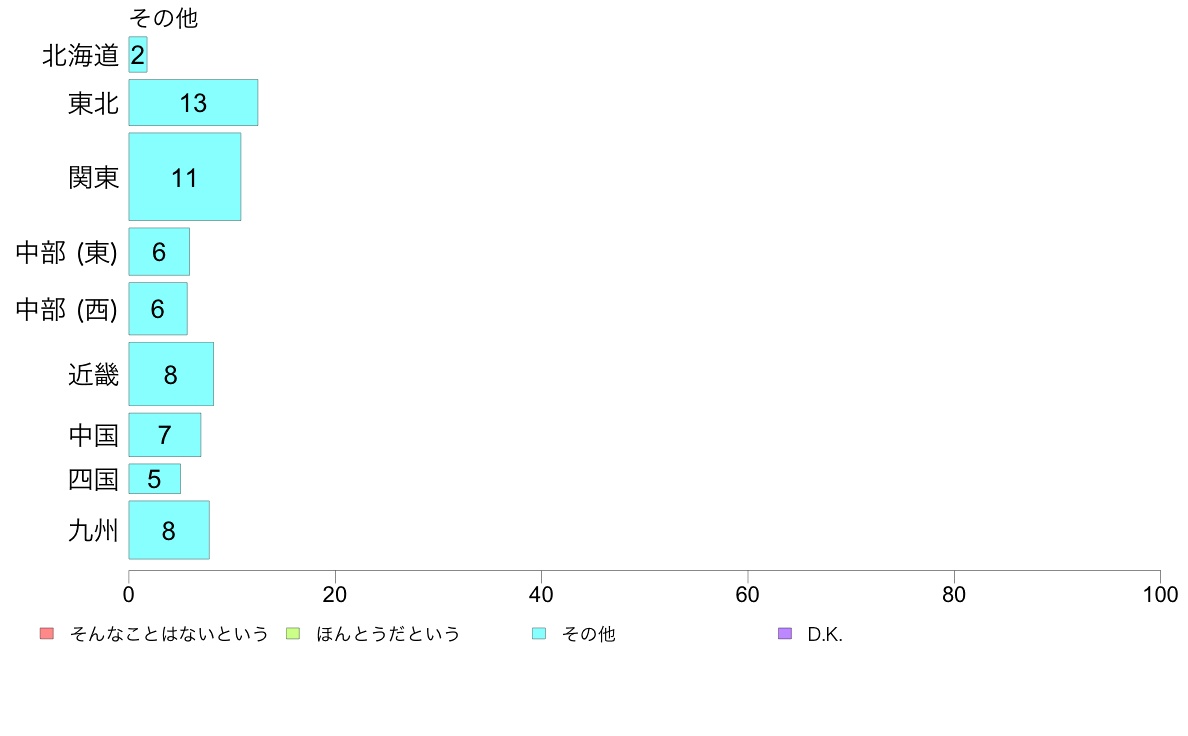Click the 九州 category label
This screenshot has width=1188, height=736.
(x=93, y=530)
